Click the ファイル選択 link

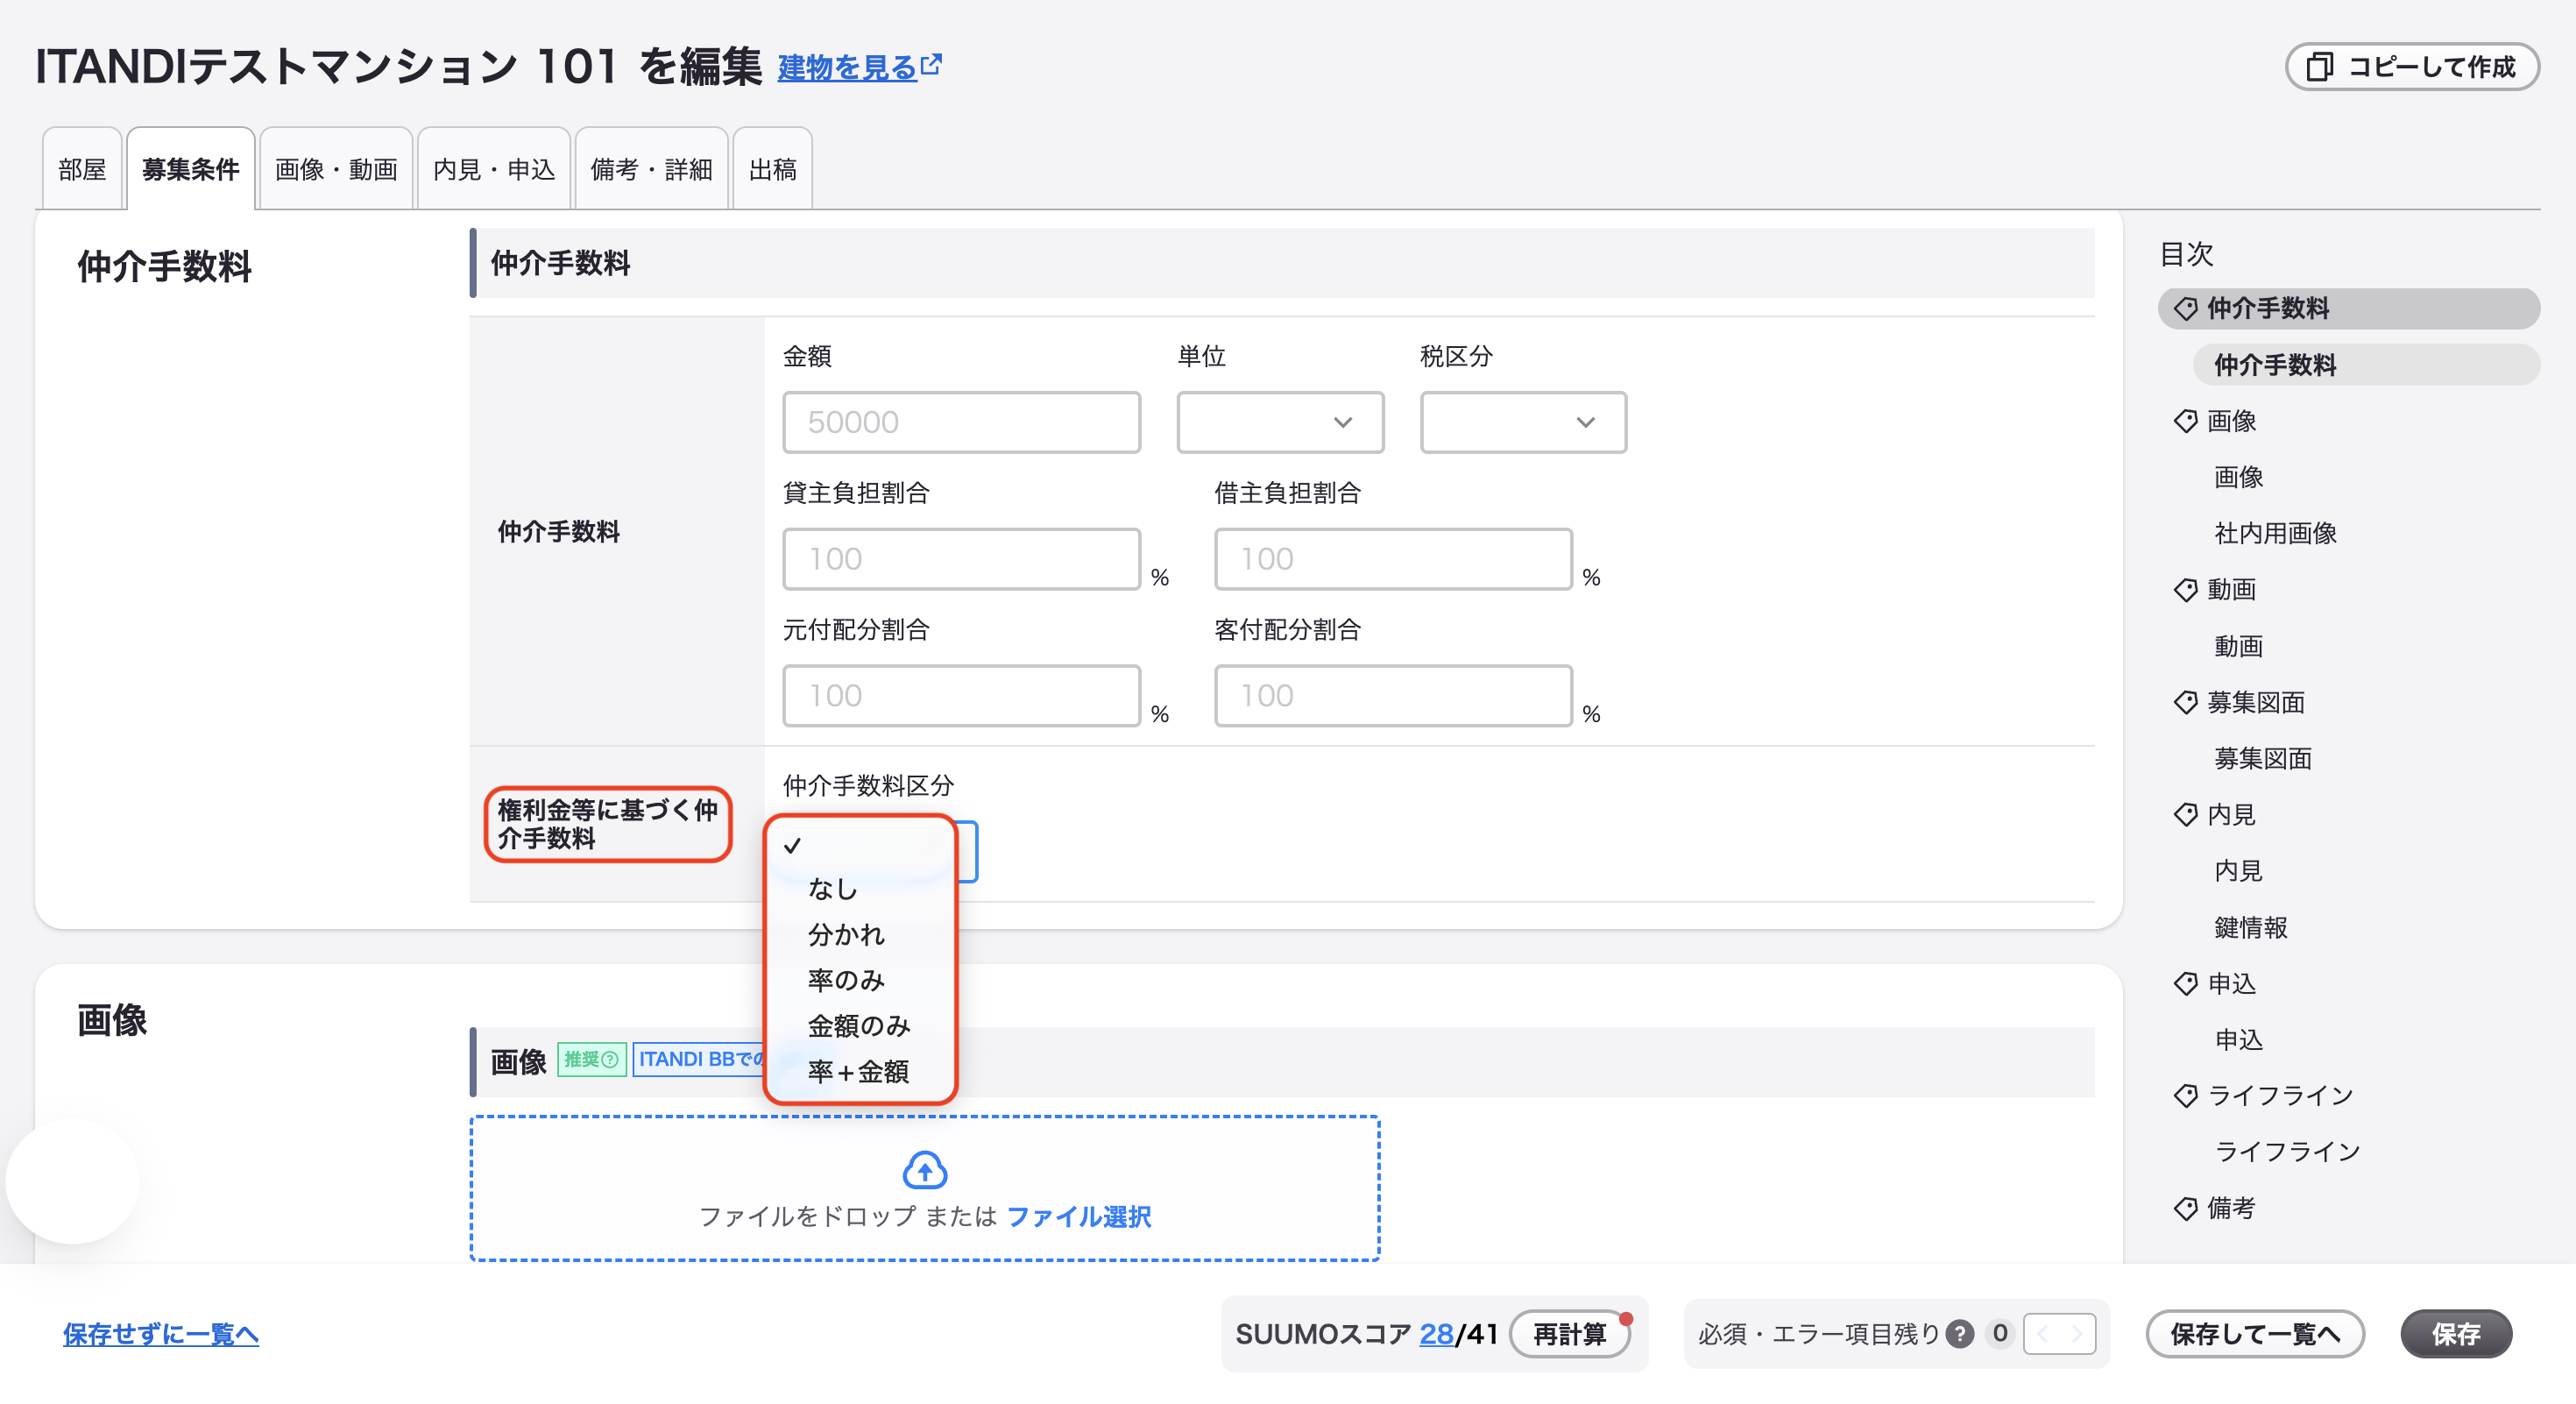tap(1079, 1217)
